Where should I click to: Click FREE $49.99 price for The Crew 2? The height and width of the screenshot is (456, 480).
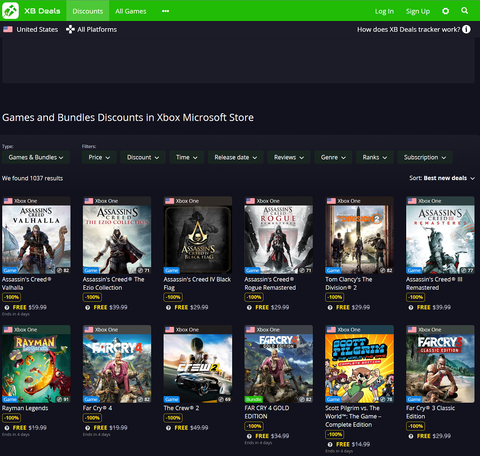pos(191,428)
